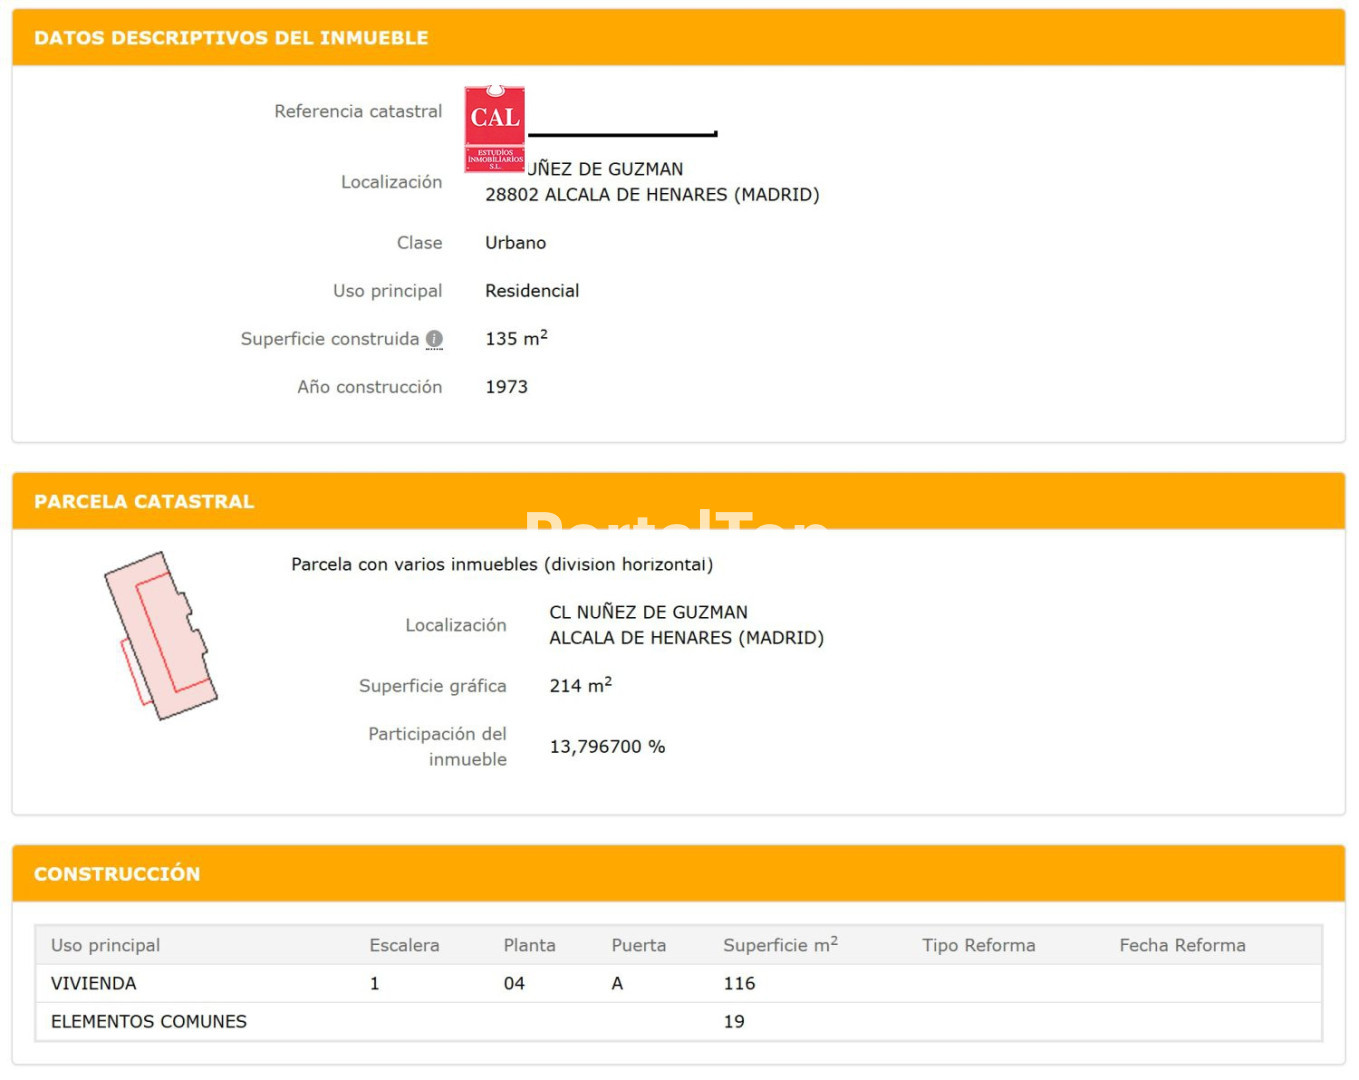The image size is (1359, 1080).
Task: Click the 28802 Alcala de Henares address
Action: click(x=652, y=195)
